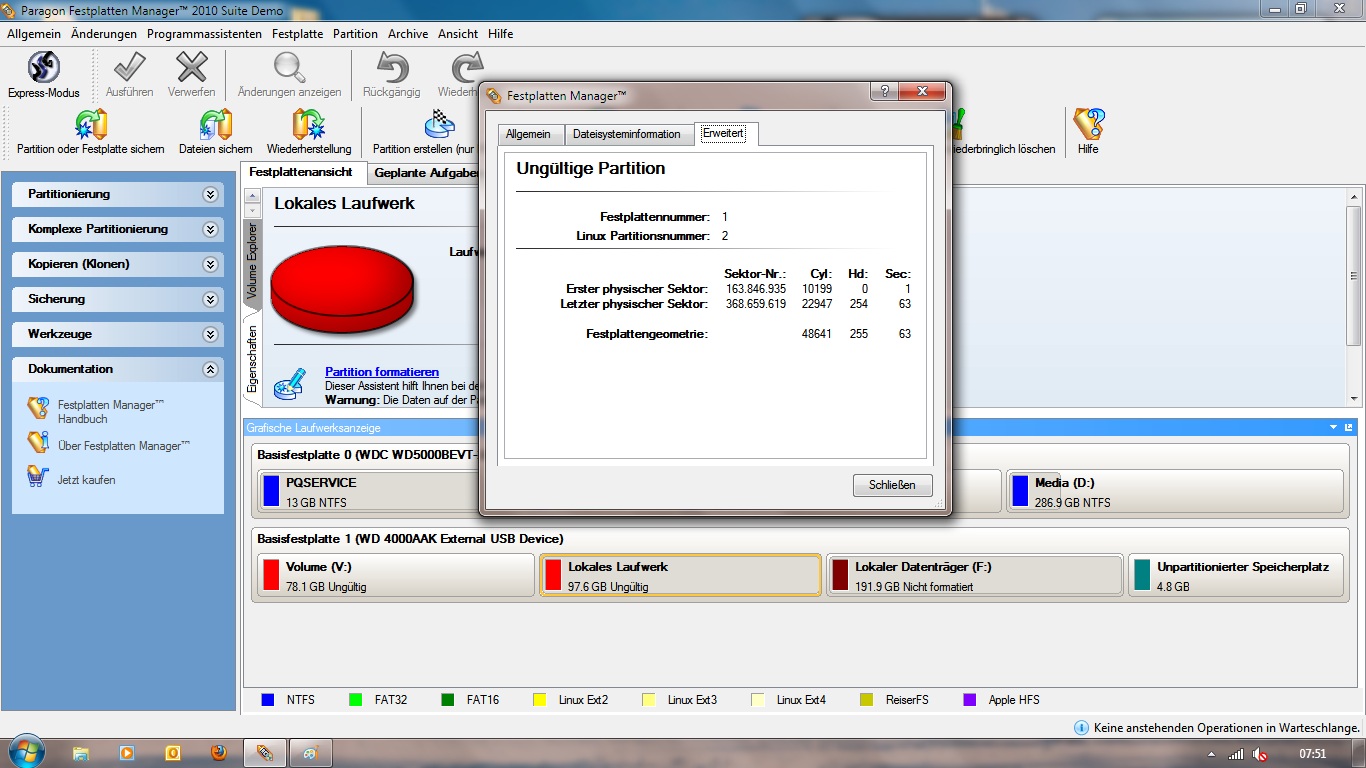Switch to Allgemein tab in dialog
The image size is (1366, 768).
click(528, 134)
